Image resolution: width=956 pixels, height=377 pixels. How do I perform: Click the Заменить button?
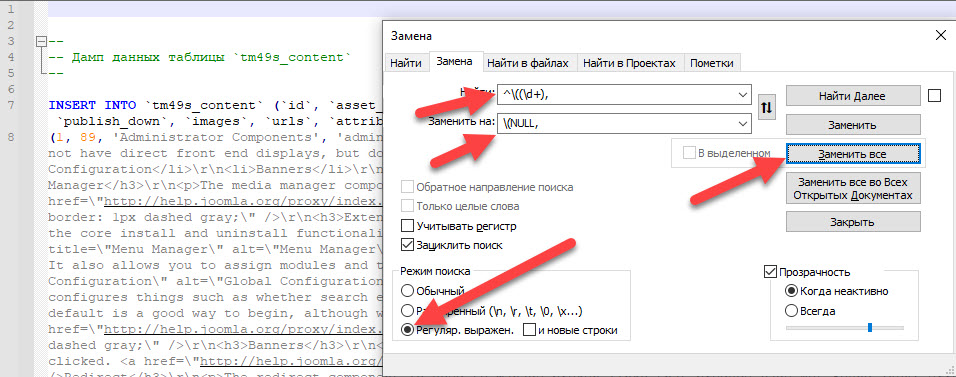pos(853,125)
